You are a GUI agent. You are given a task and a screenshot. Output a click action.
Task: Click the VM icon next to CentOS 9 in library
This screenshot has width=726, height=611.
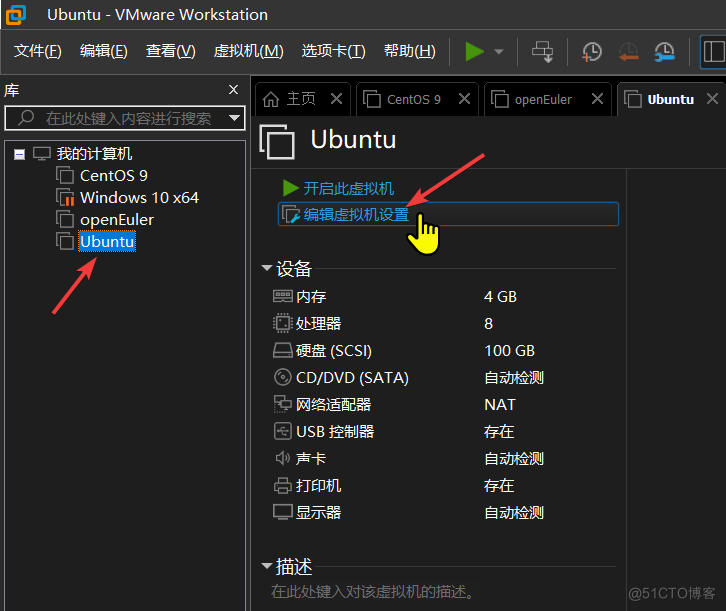(x=65, y=175)
